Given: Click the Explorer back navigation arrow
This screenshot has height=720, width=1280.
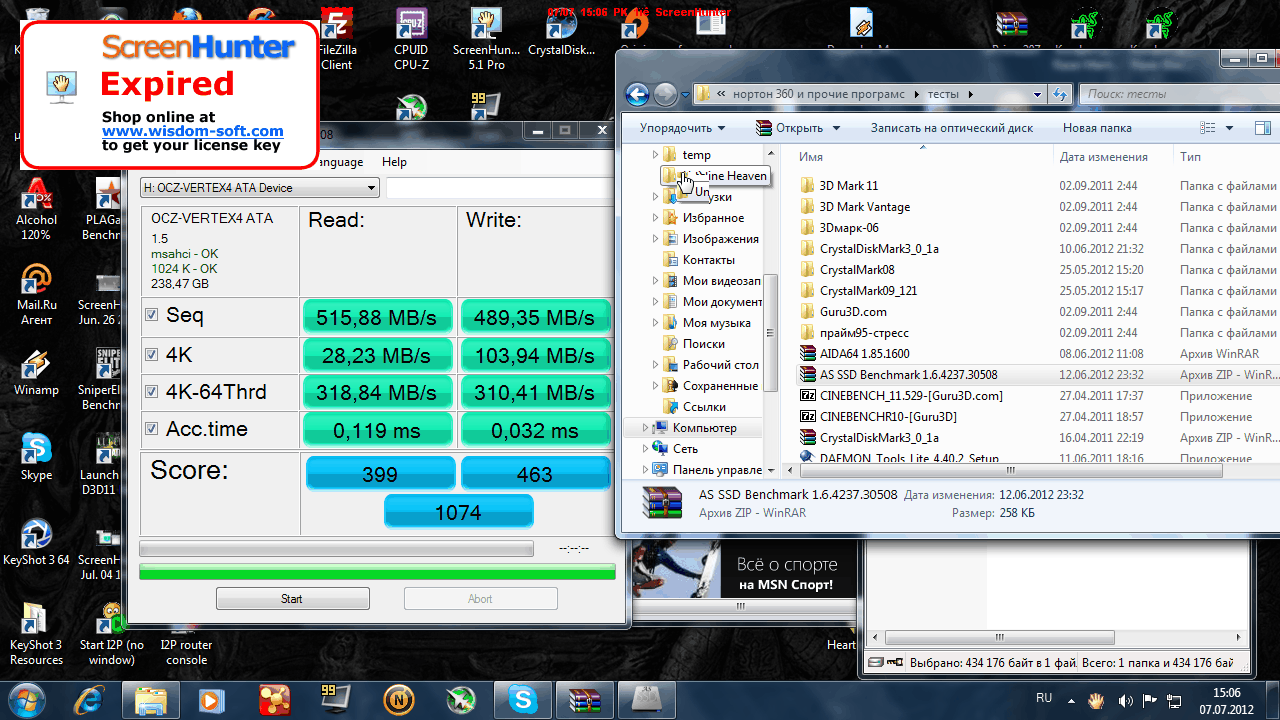Looking at the screenshot, I should pos(637,94).
